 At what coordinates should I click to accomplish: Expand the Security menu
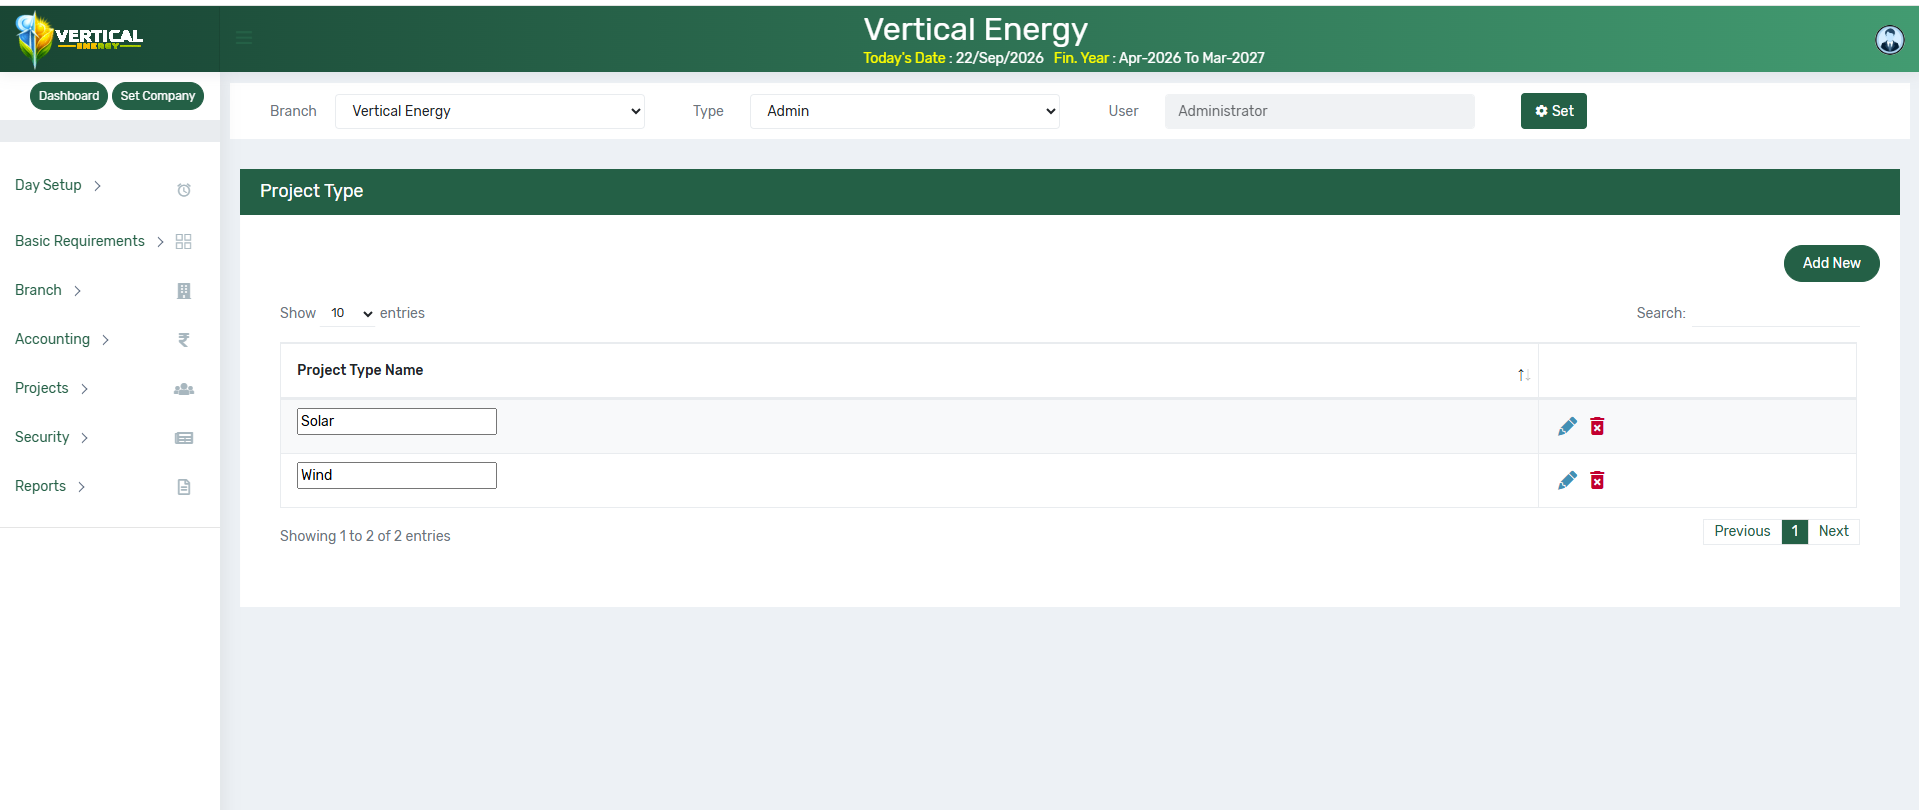52,437
